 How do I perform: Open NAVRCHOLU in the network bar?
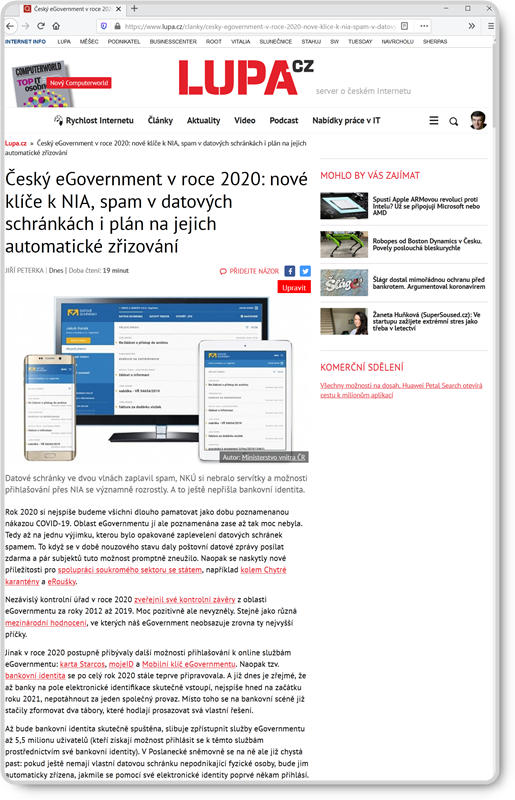398,42
